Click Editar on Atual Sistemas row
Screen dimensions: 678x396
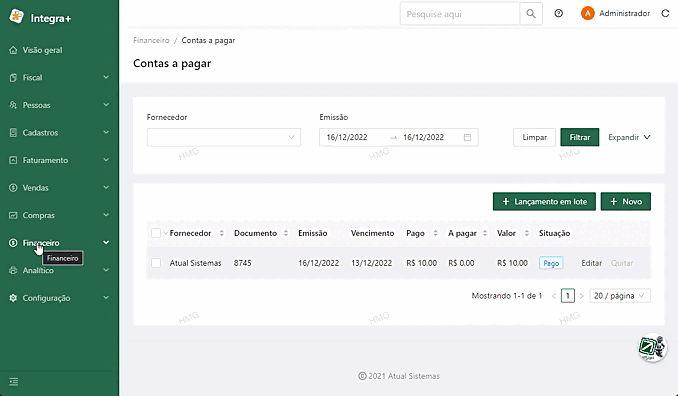coord(592,263)
